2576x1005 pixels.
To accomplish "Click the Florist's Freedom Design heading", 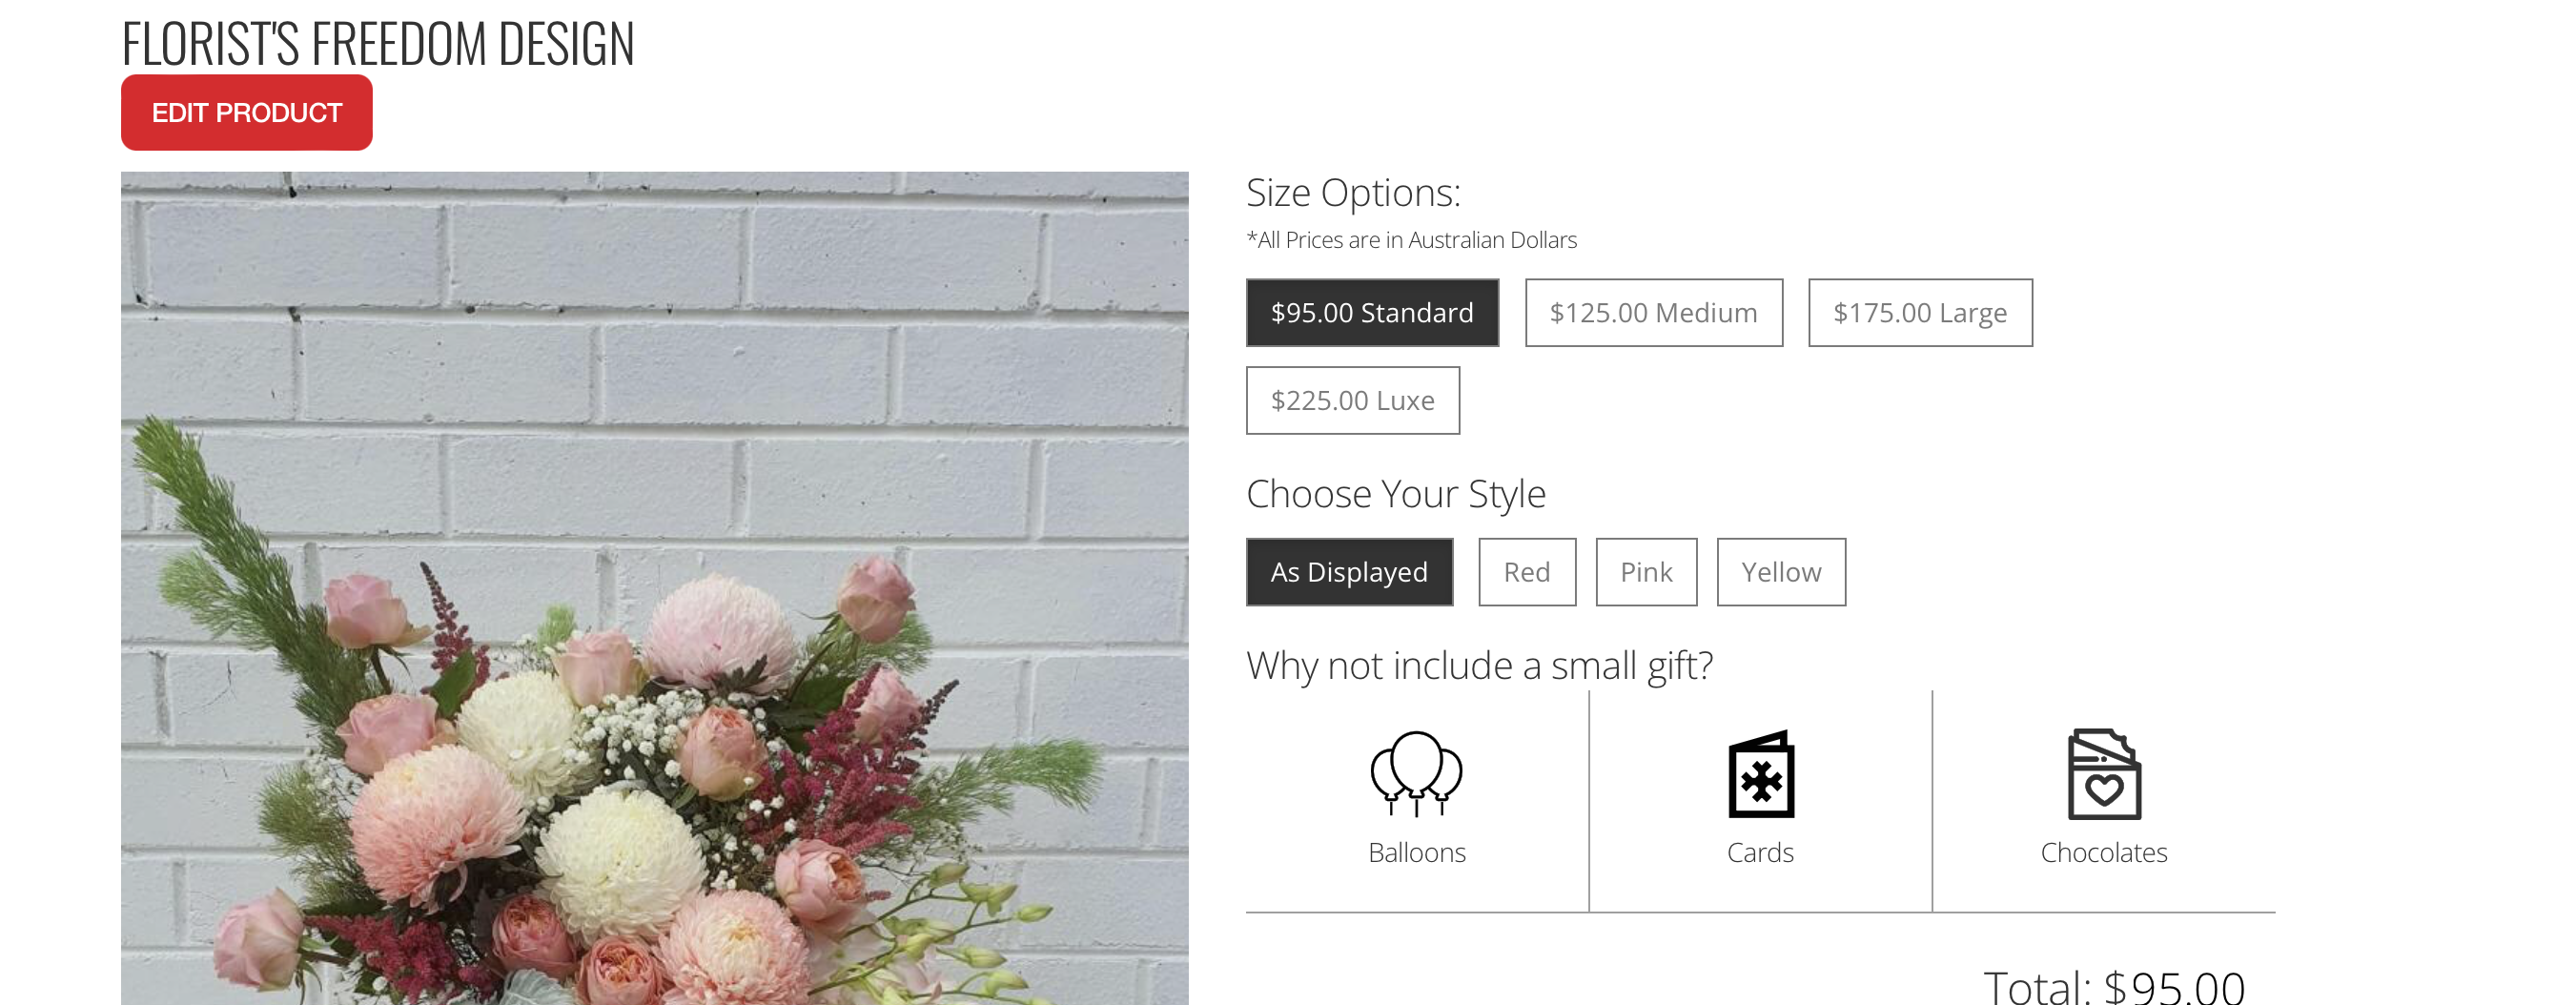I will click(378, 44).
